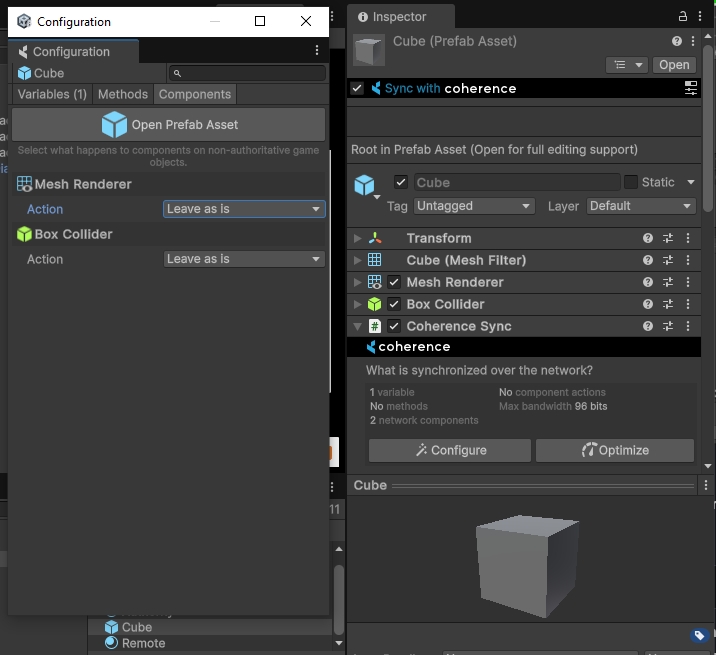Click the asset label tag icon
This screenshot has height=655, width=716.
(x=700, y=635)
